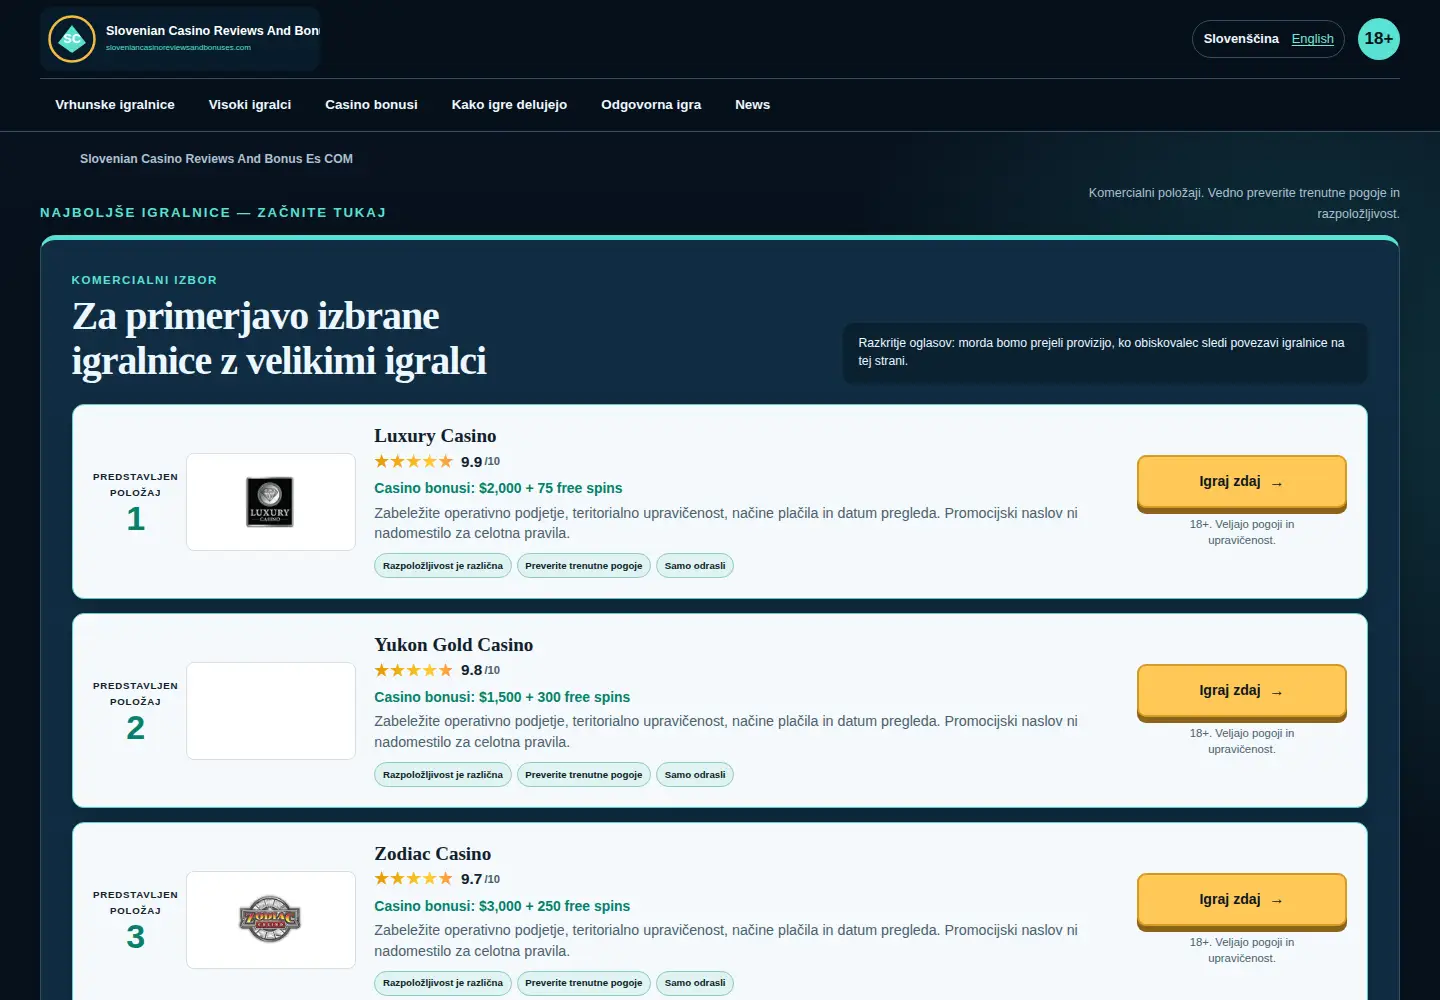Go to Visoki igralci section

tap(250, 105)
